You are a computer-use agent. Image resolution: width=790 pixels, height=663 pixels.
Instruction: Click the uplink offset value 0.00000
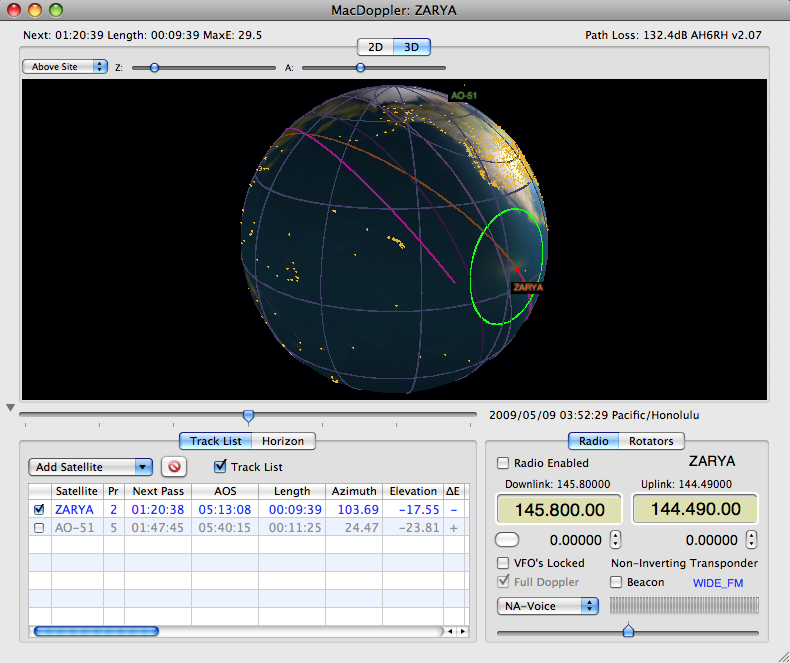tap(711, 540)
